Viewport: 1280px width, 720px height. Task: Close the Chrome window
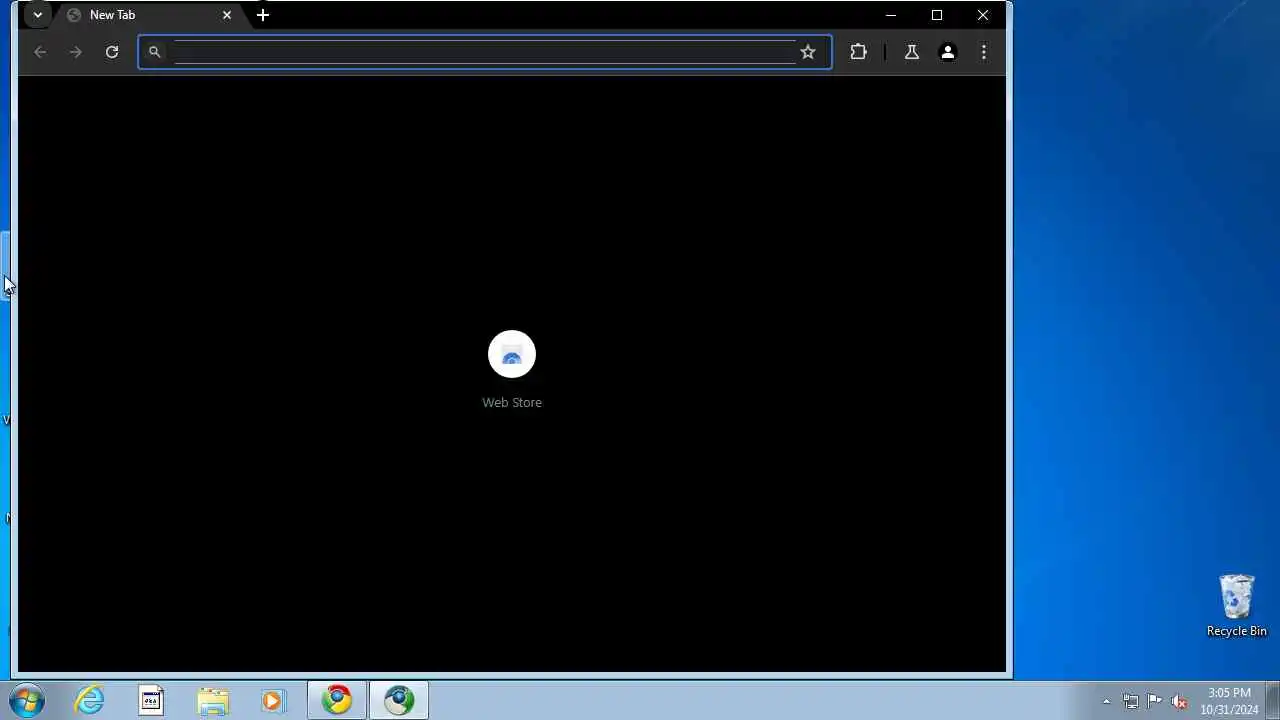pyautogui.click(x=983, y=15)
